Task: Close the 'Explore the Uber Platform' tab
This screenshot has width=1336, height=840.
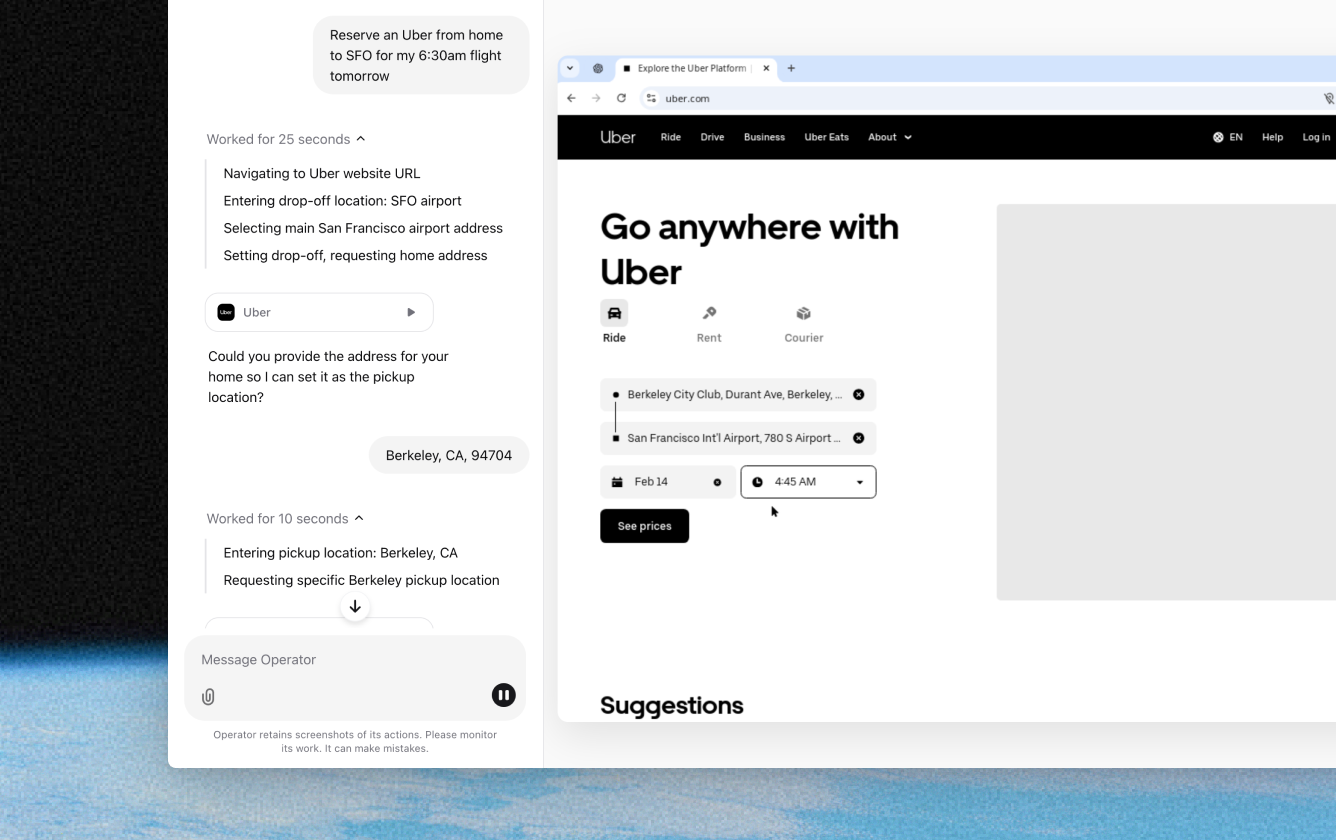Action: [766, 68]
